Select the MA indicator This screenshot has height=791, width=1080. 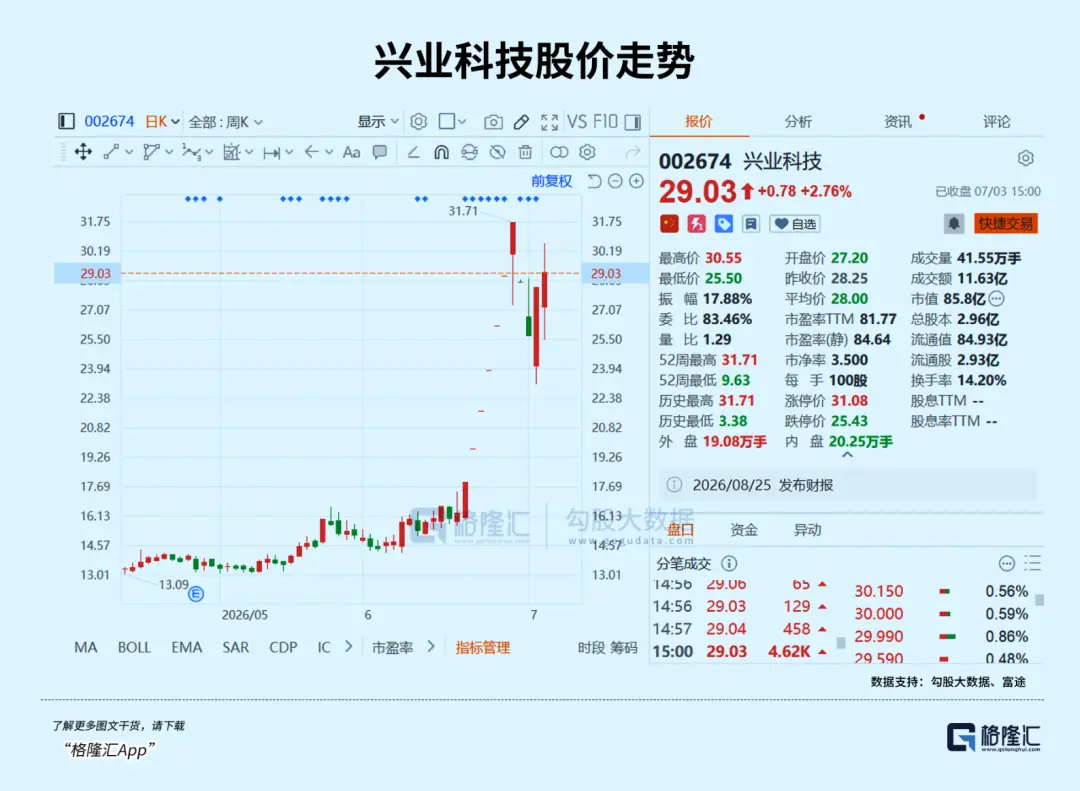coord(85,648)
